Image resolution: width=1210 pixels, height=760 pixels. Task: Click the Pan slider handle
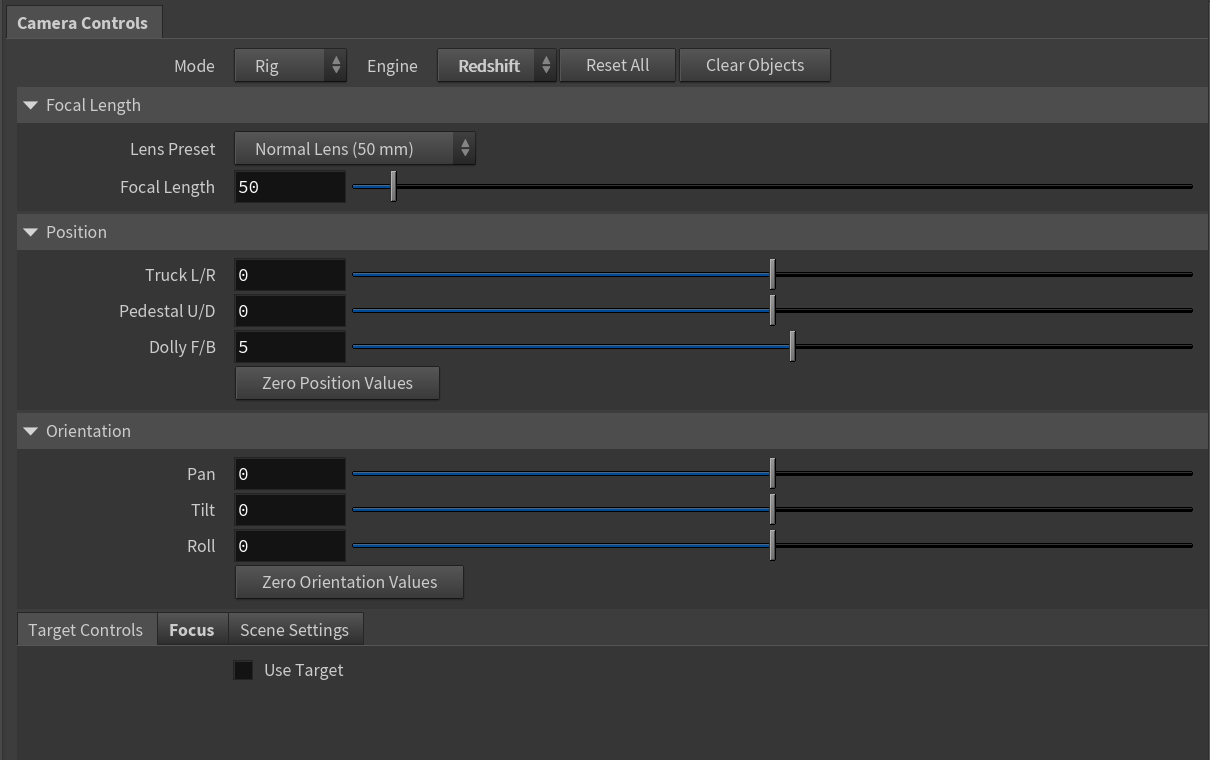(x=772, y=474)
